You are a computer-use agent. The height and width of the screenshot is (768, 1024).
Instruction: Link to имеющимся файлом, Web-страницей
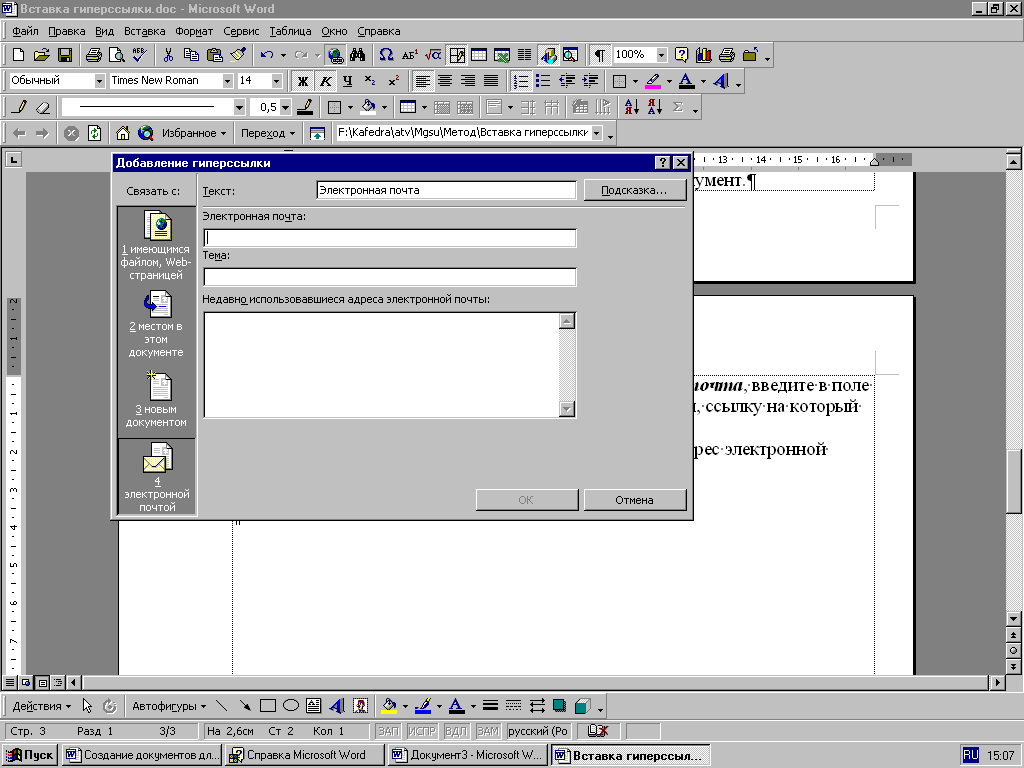click(156, 245)
